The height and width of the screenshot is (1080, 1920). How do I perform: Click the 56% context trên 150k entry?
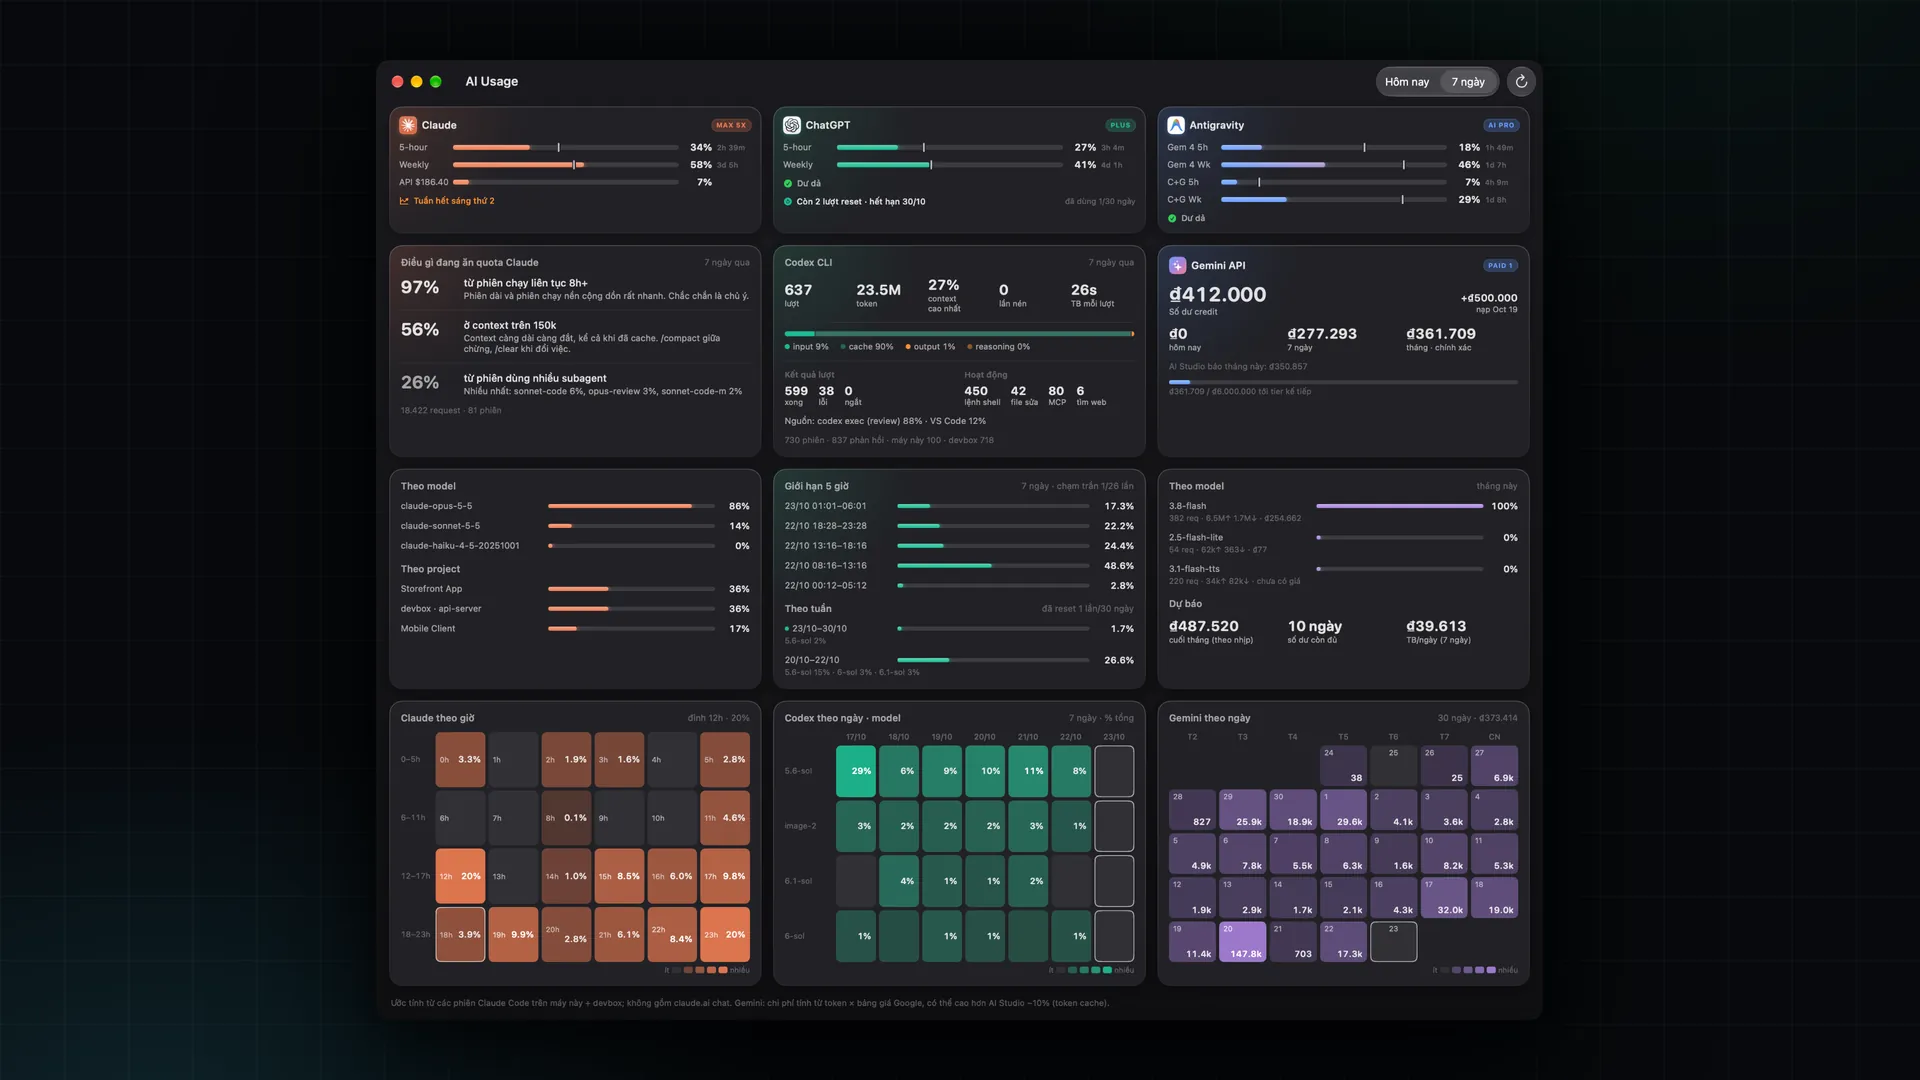(x=575, y=336)
